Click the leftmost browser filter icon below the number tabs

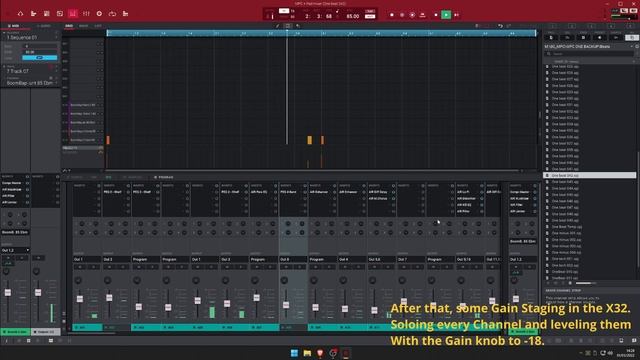click(x=551, y=38)
